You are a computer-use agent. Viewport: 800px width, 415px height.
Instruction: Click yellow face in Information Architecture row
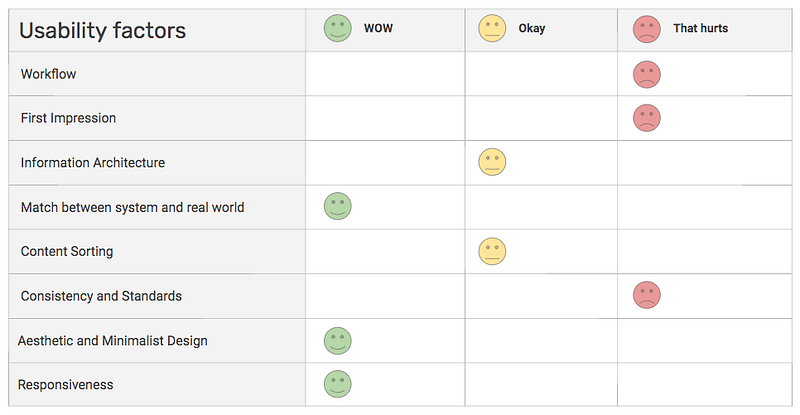[492, 162]
